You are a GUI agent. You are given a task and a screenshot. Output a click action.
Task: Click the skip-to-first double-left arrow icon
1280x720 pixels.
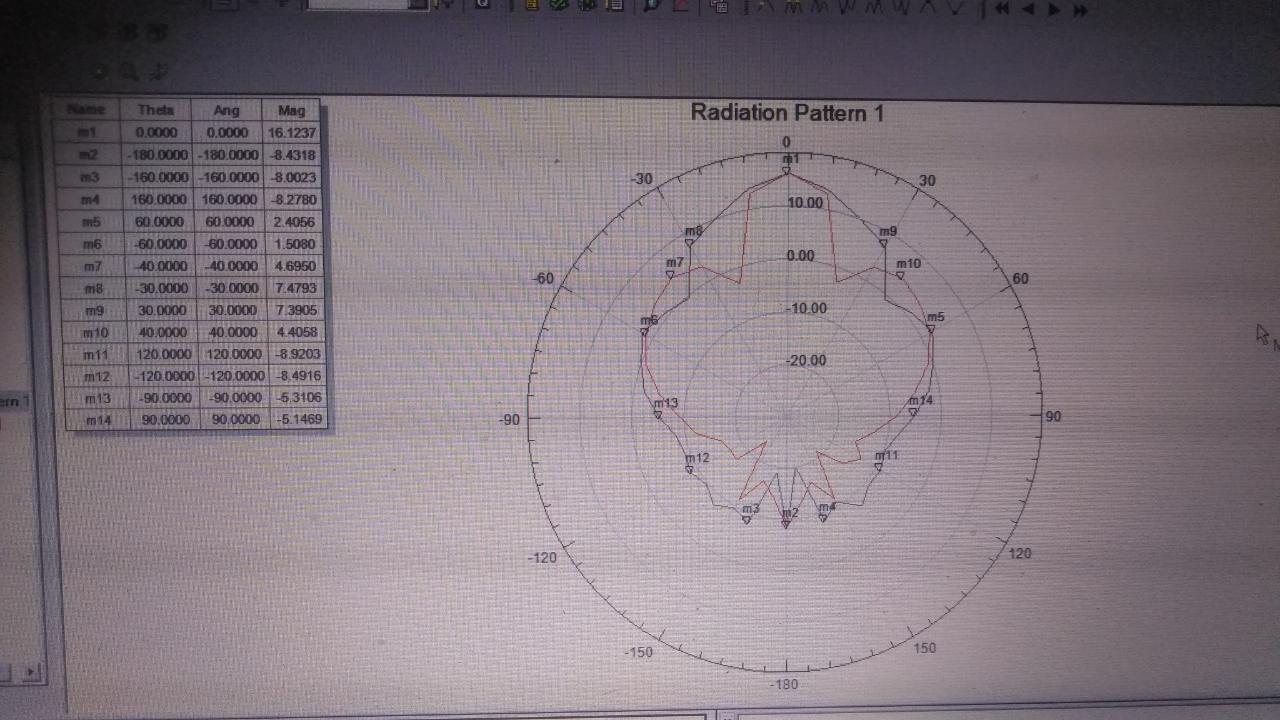pos(1002,8)
